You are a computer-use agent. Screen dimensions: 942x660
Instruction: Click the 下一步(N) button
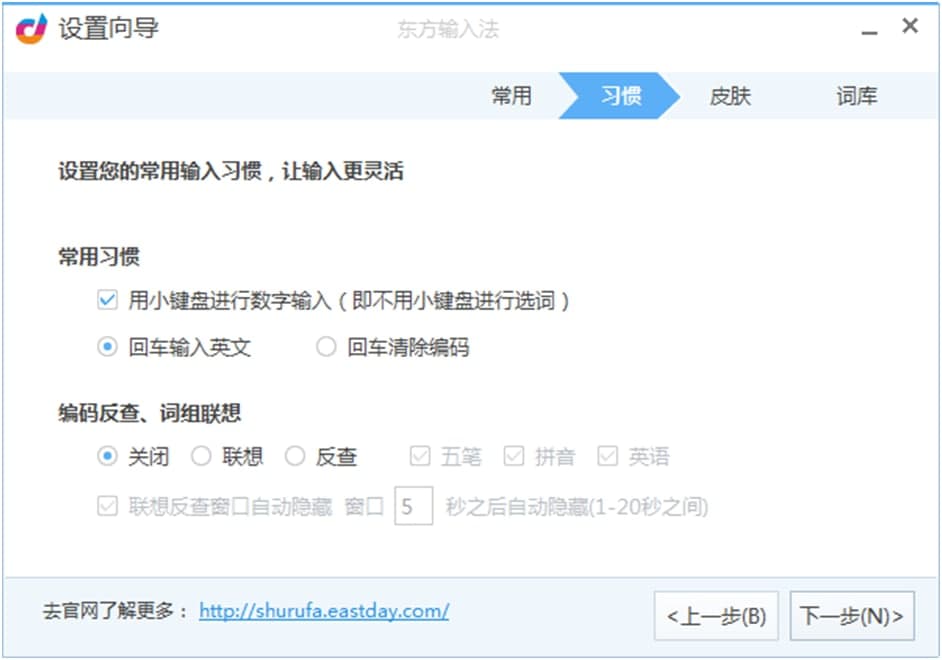(852, 616)
